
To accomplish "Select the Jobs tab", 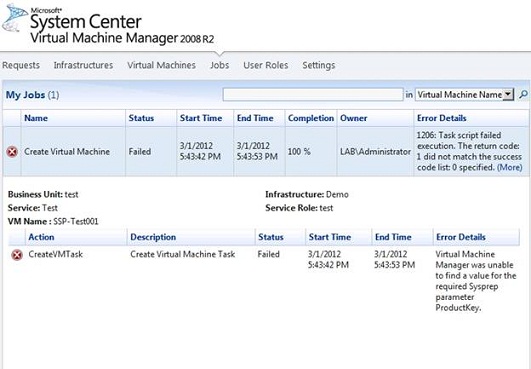I will [219, 65].
